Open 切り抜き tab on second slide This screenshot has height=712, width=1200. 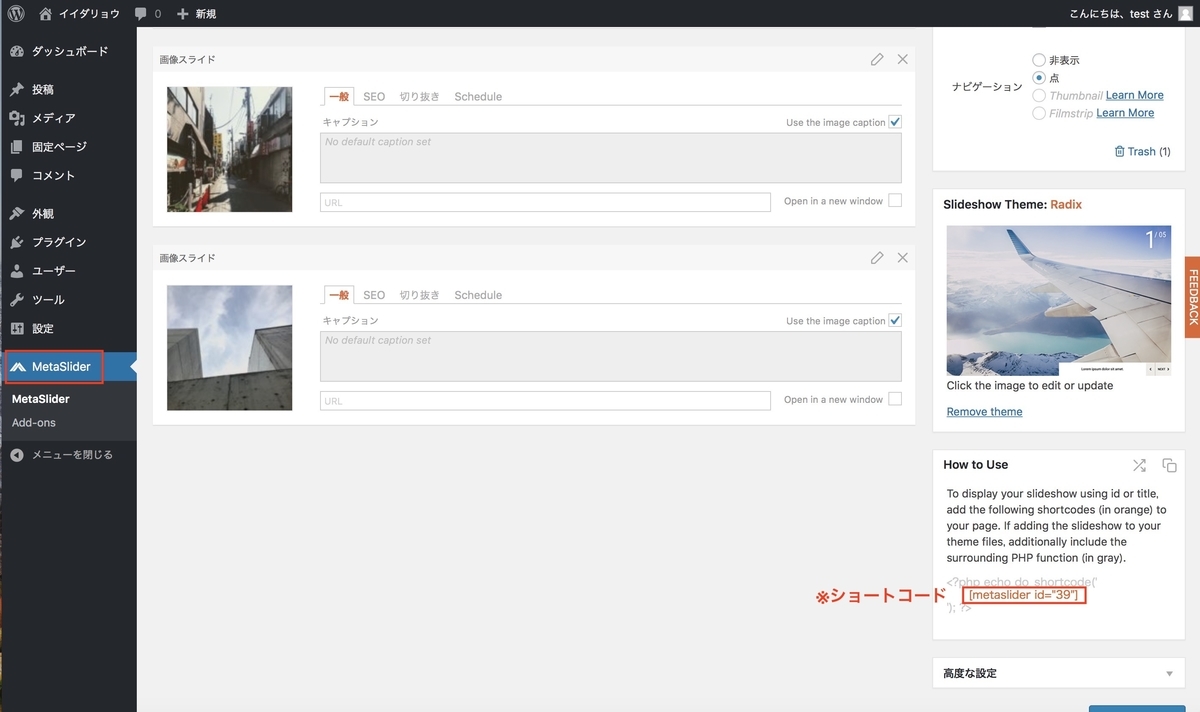pos(420,295)
